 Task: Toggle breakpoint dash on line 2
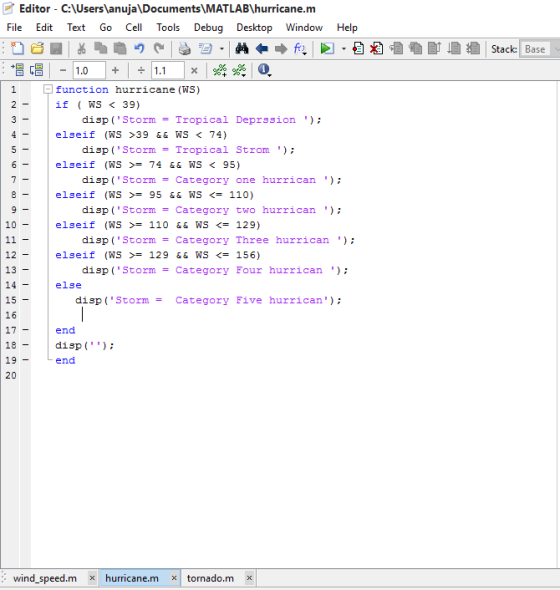tap(25, 104)
